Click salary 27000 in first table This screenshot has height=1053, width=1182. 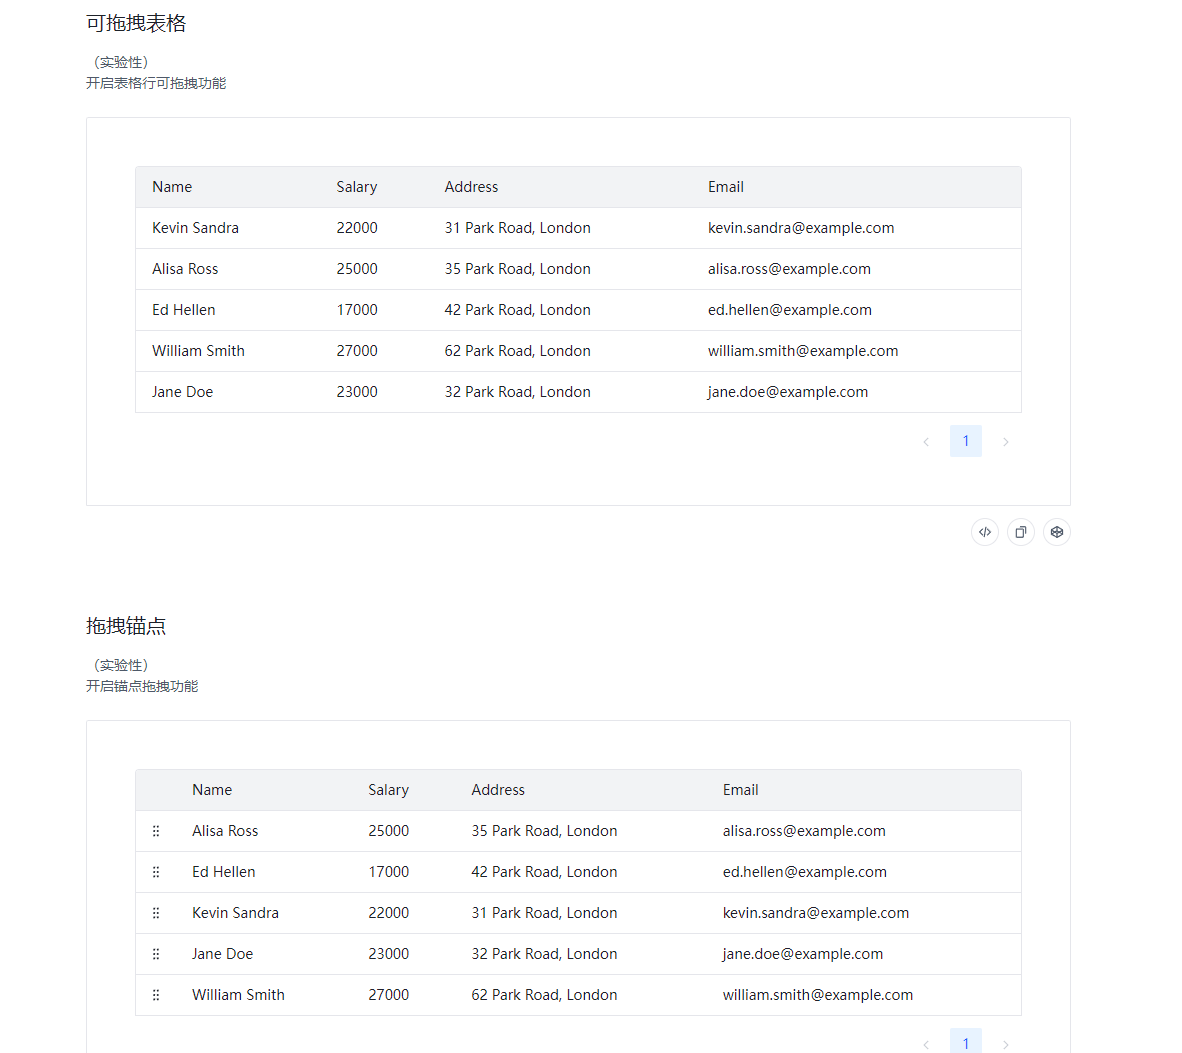click(x=357, y=350)
